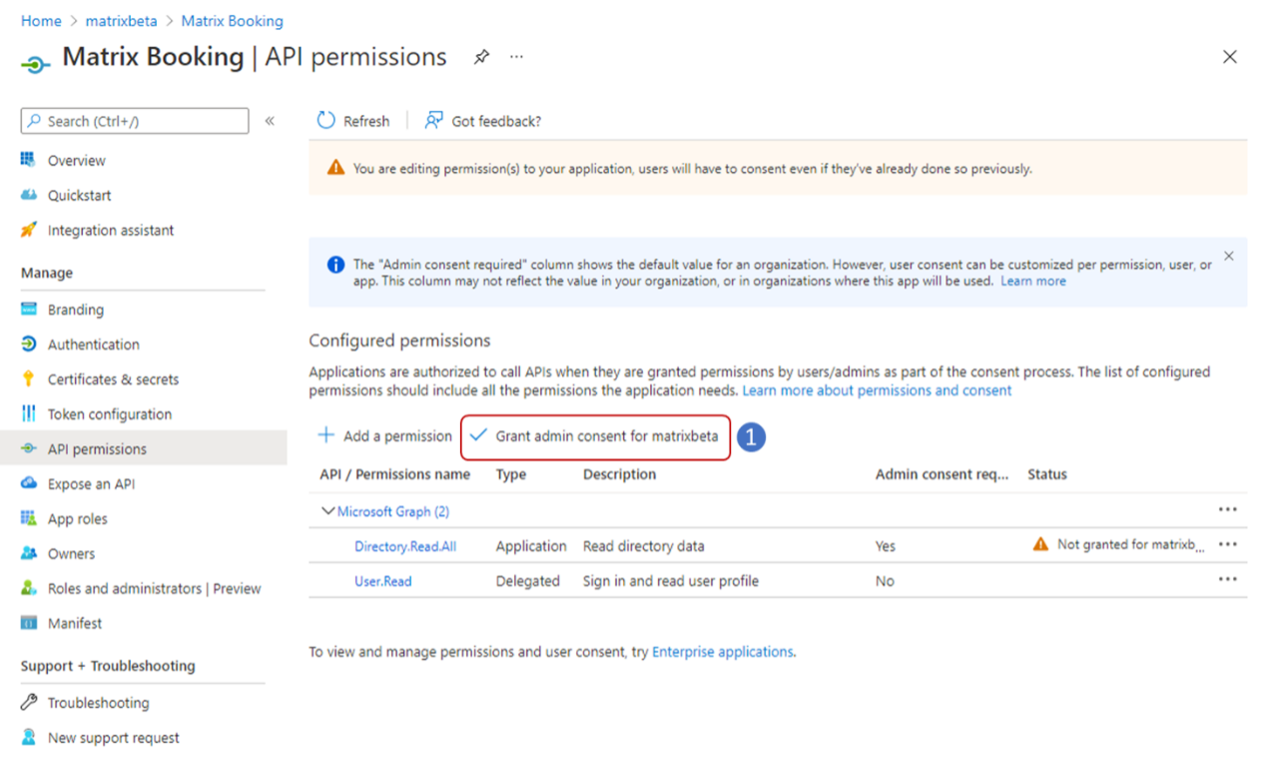Go to Home breadcrumb

tap(41, 20)
